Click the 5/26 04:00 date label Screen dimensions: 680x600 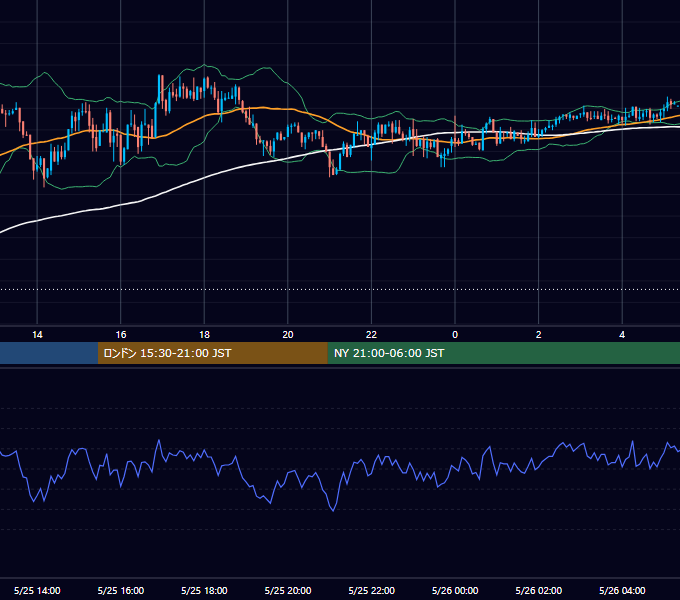622,590
